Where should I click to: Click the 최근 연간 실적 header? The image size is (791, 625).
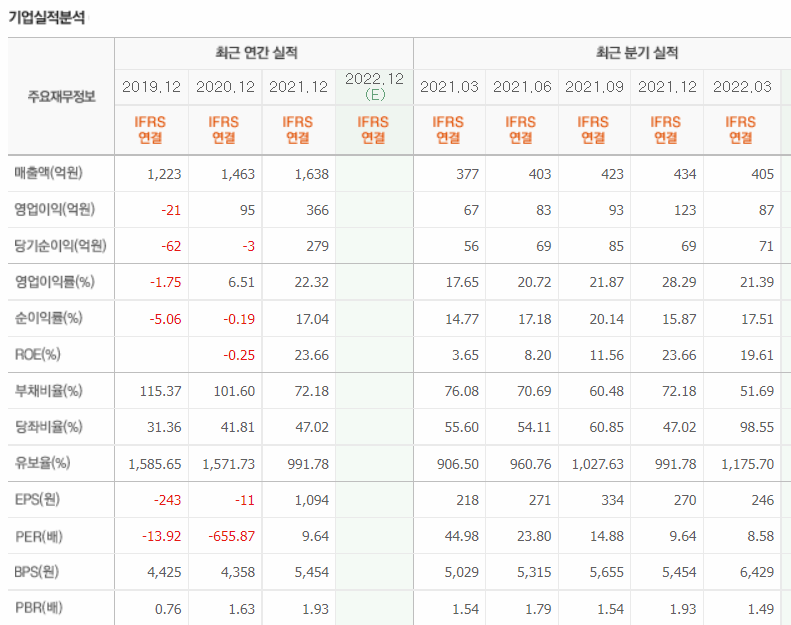tap(257, 52)
